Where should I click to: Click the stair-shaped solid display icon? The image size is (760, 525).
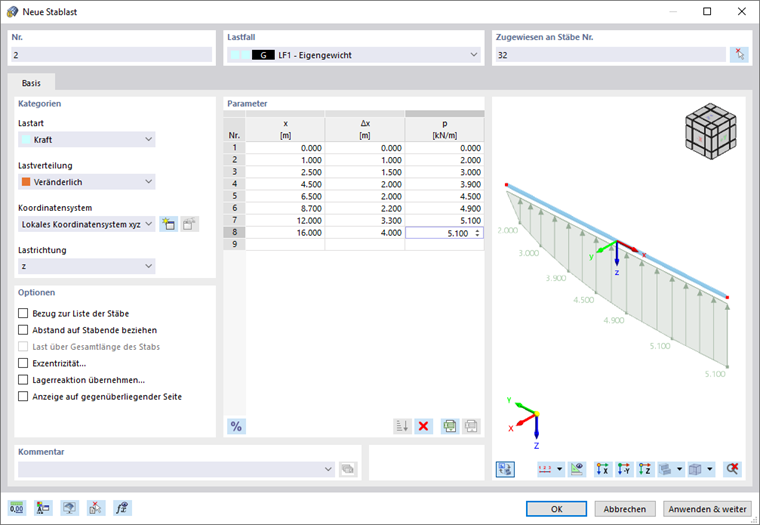tap(665, 469)
